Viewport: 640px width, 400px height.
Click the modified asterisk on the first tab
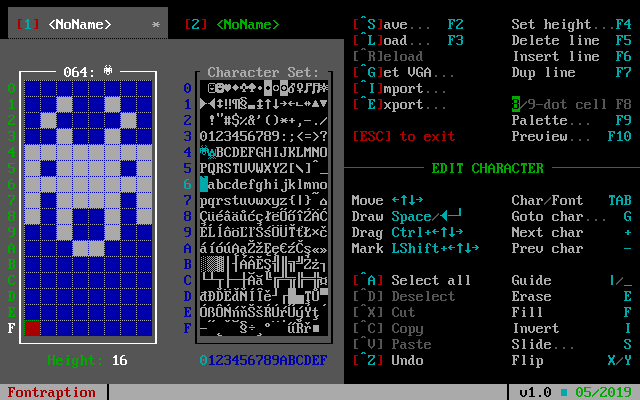[x=155, y=24]
